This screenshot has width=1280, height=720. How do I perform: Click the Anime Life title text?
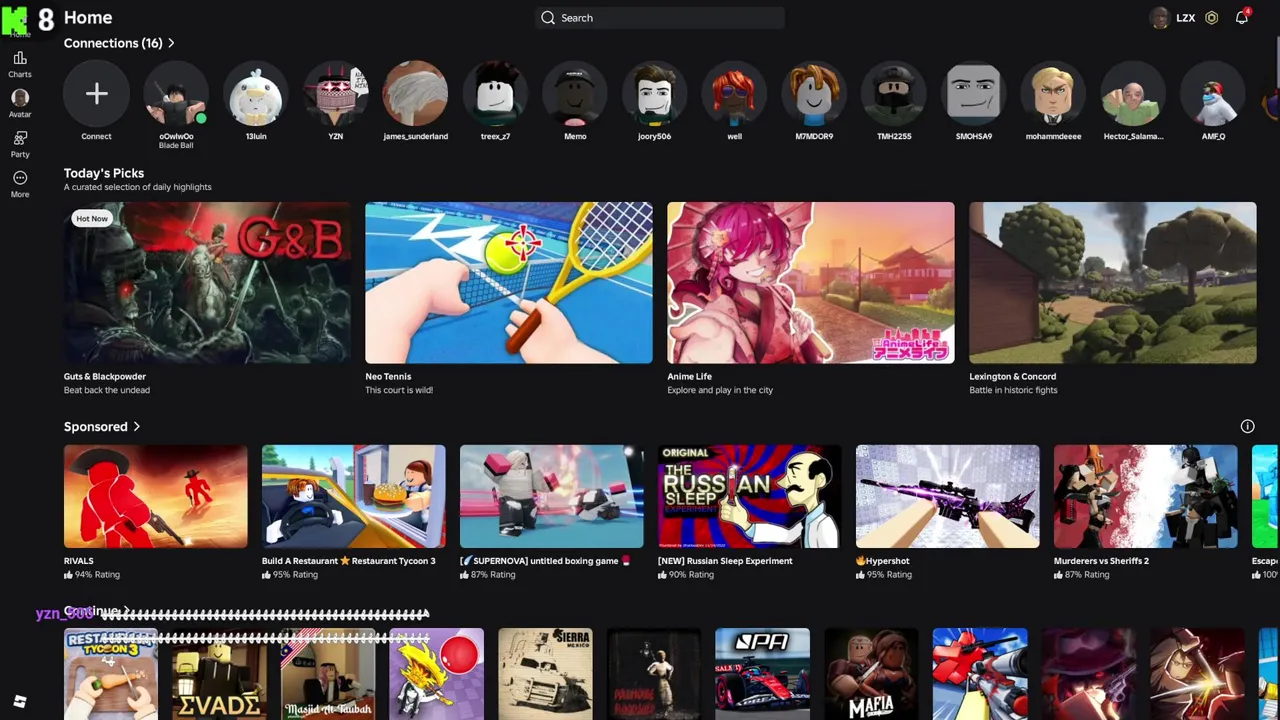coord(690,377)
